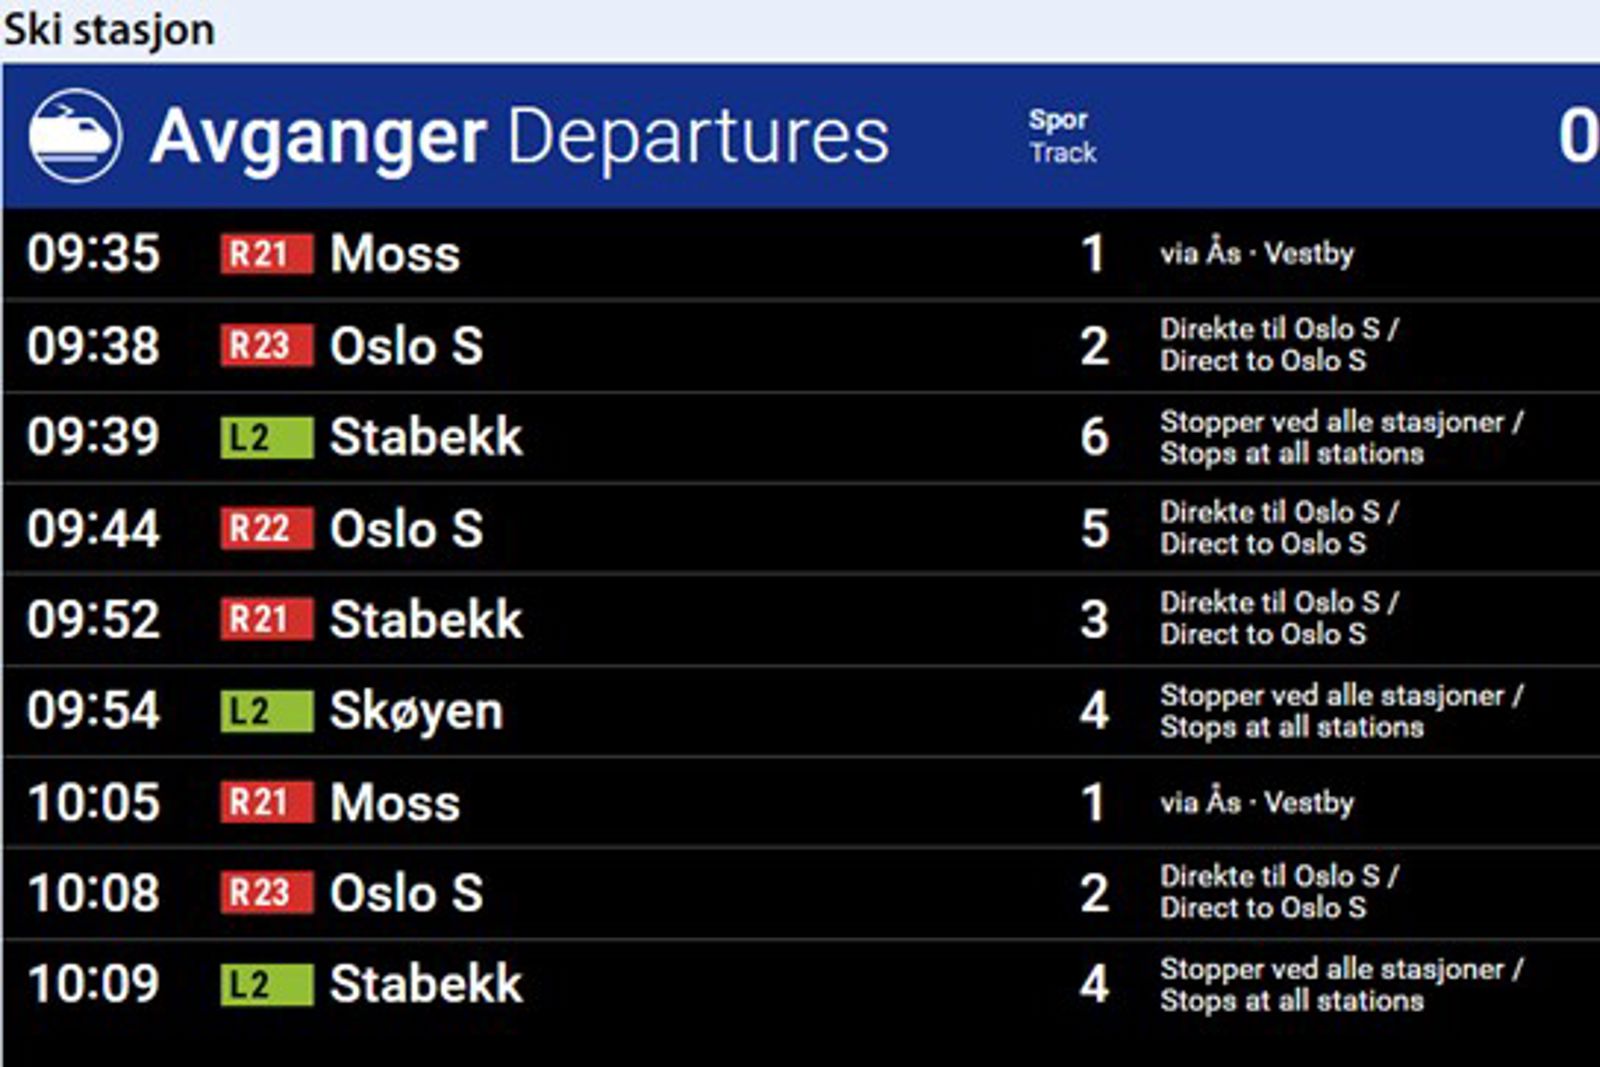Image resolution: width=1600 pixels, height=1067 pixels.
Task: Click the 09:44 departure time
Action: click(x=93, y=529)
